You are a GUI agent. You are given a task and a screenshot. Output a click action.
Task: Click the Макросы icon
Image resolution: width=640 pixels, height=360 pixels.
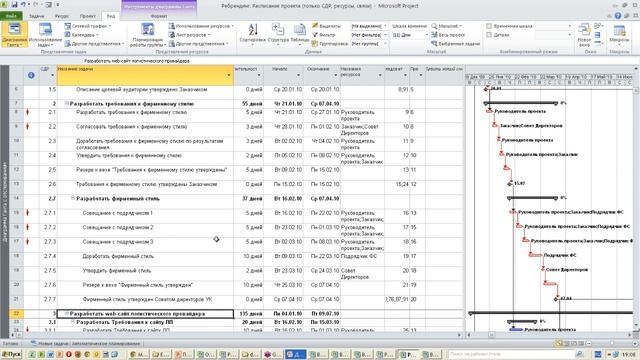click(619, 30)
